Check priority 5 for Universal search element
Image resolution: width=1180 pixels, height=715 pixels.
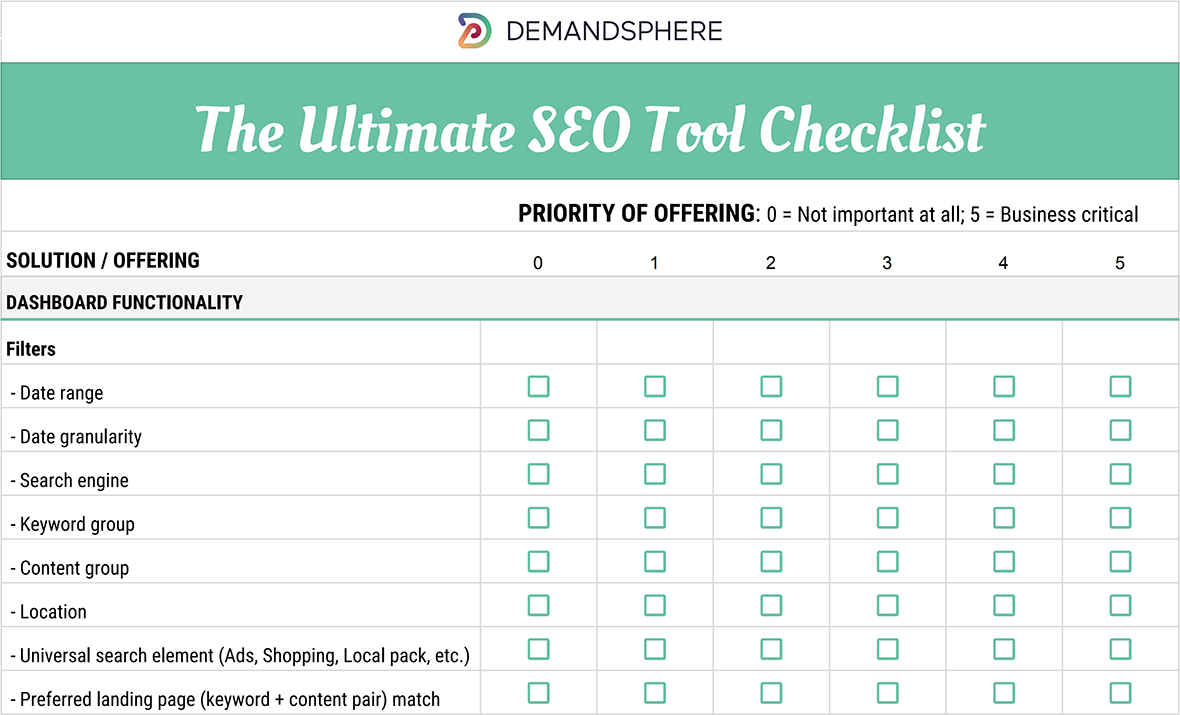point(1120,649)
